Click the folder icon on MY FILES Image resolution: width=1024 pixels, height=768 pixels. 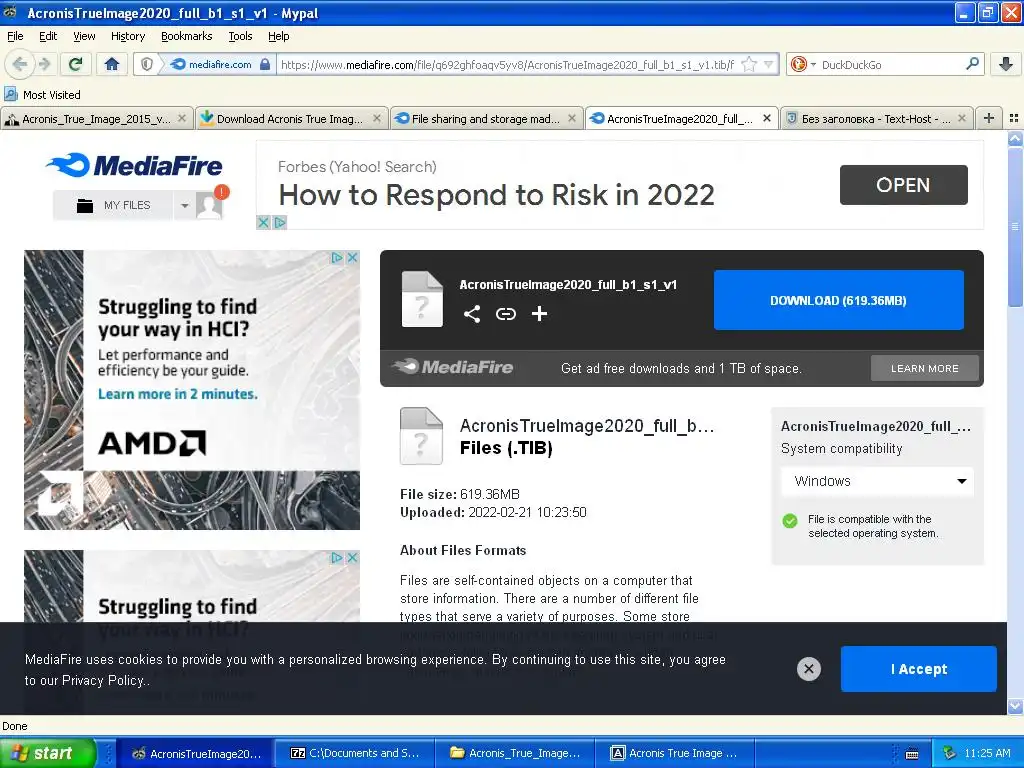click(85, 206)
